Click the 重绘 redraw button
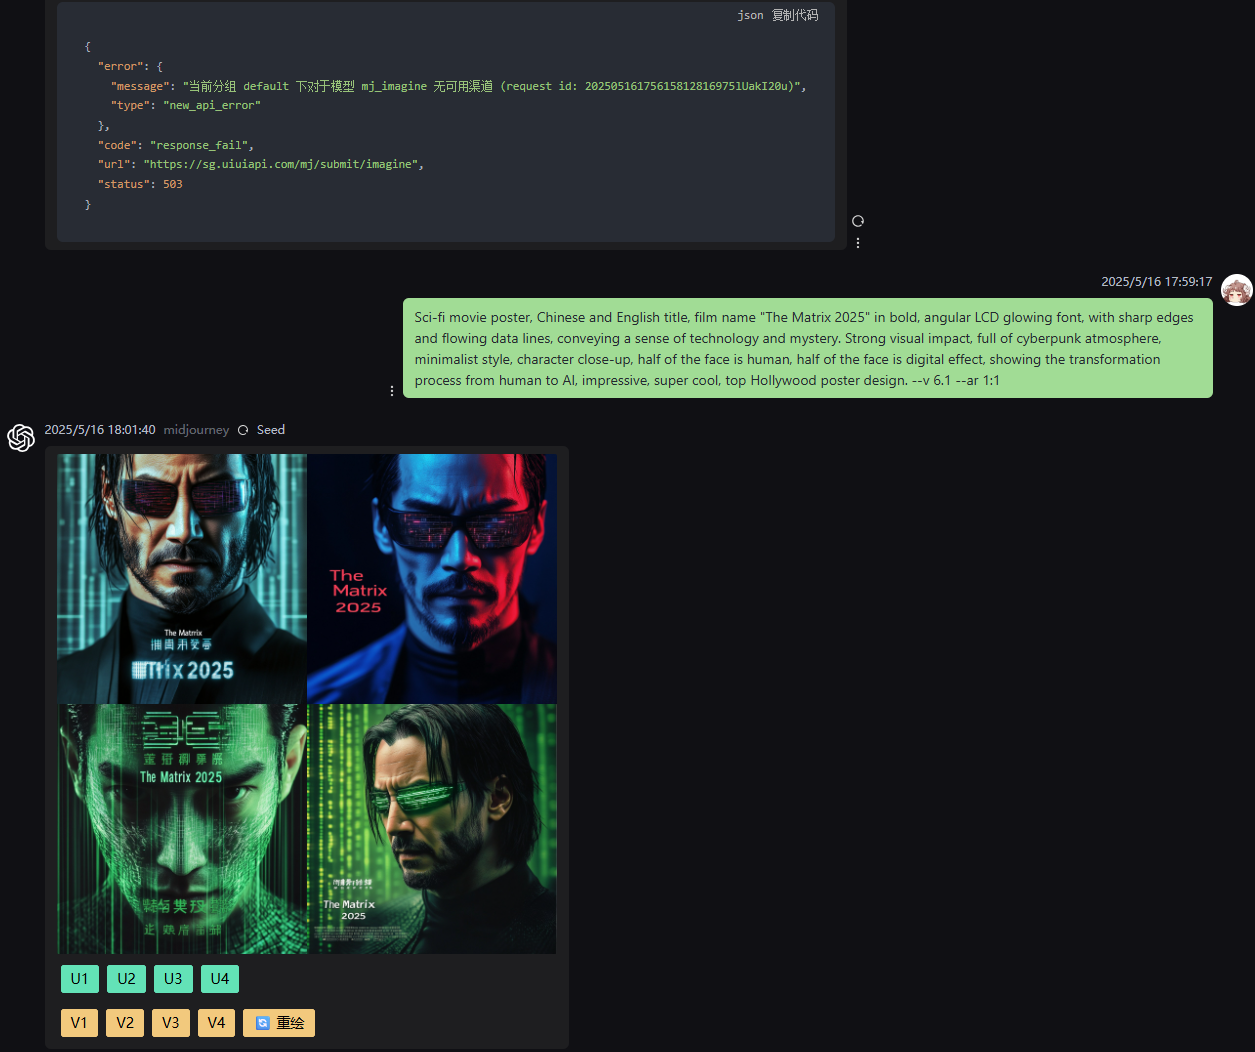1255x1052 pixels. click(279, 1023)
